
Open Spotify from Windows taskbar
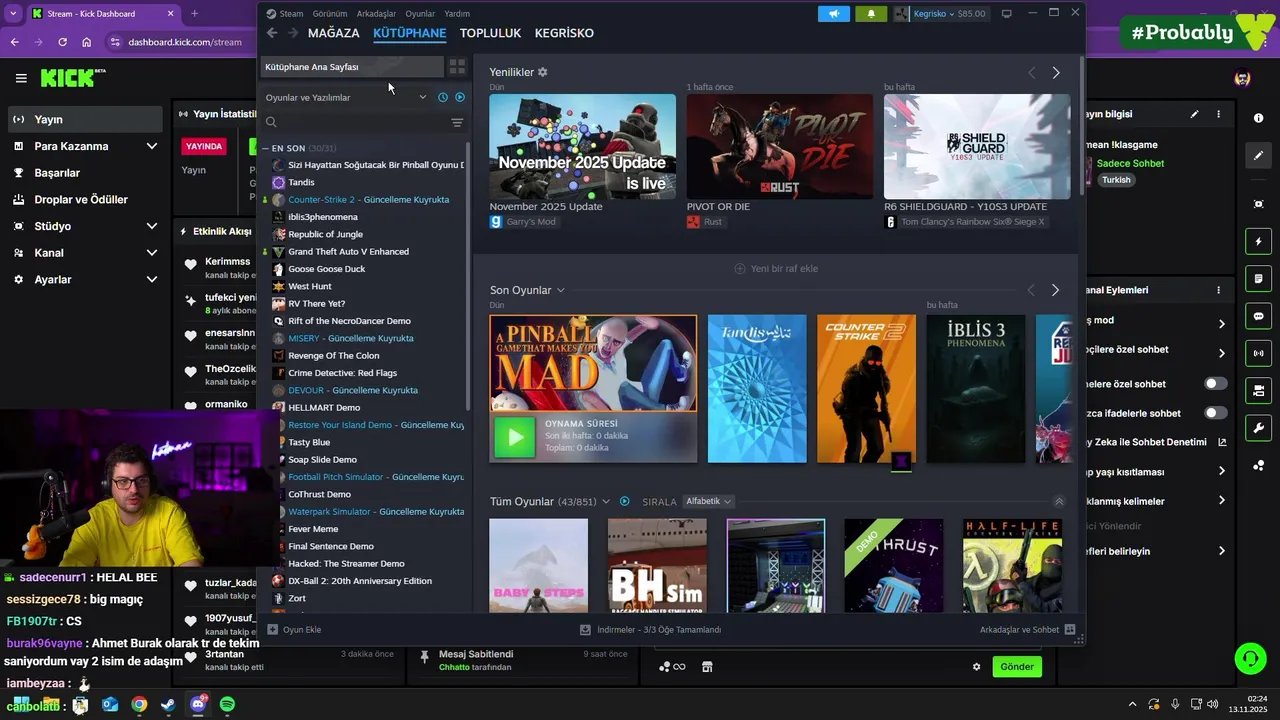227,704
